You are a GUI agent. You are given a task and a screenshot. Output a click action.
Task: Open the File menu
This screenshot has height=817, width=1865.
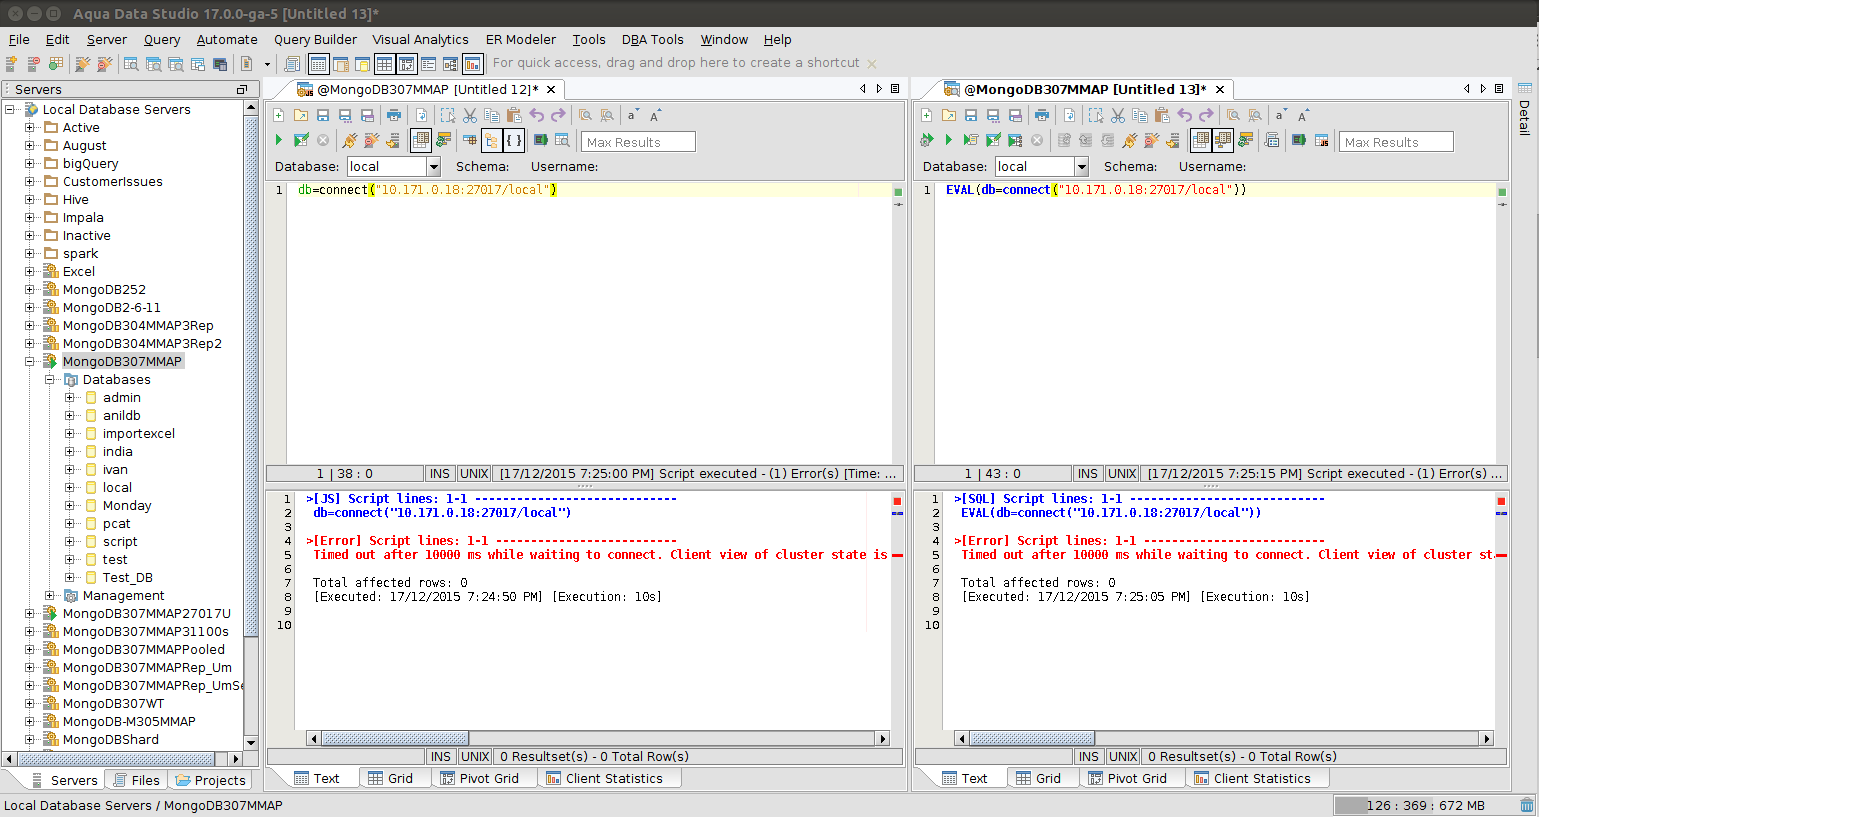pyautogui.click(x=19, y=40)
